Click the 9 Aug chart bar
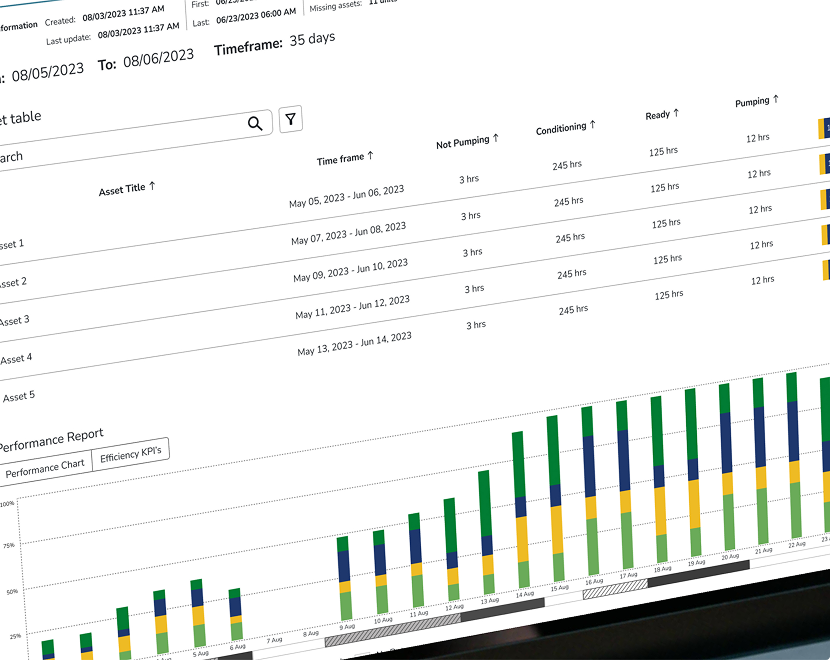This screenshot has height=660, width=830. [x=344, y=578]
